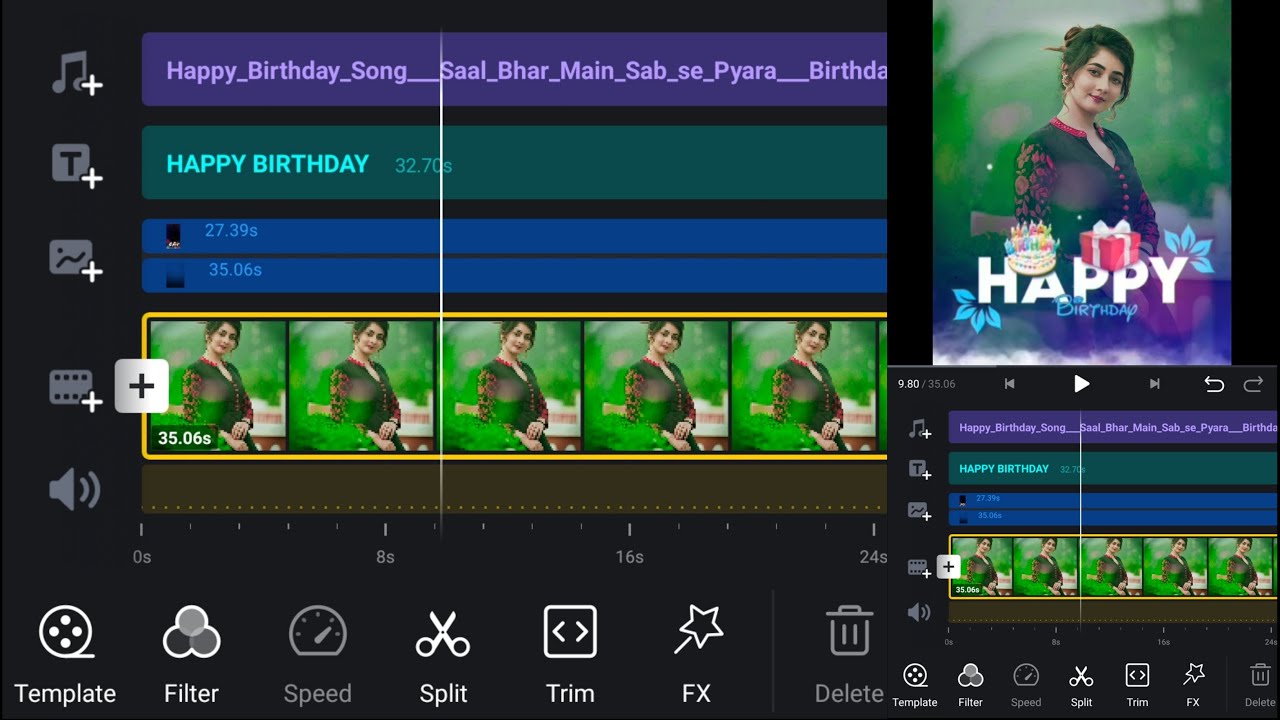Select the small blue 35.06s overlay track
Screen dimensions: 1280x720
[1113, 517]
